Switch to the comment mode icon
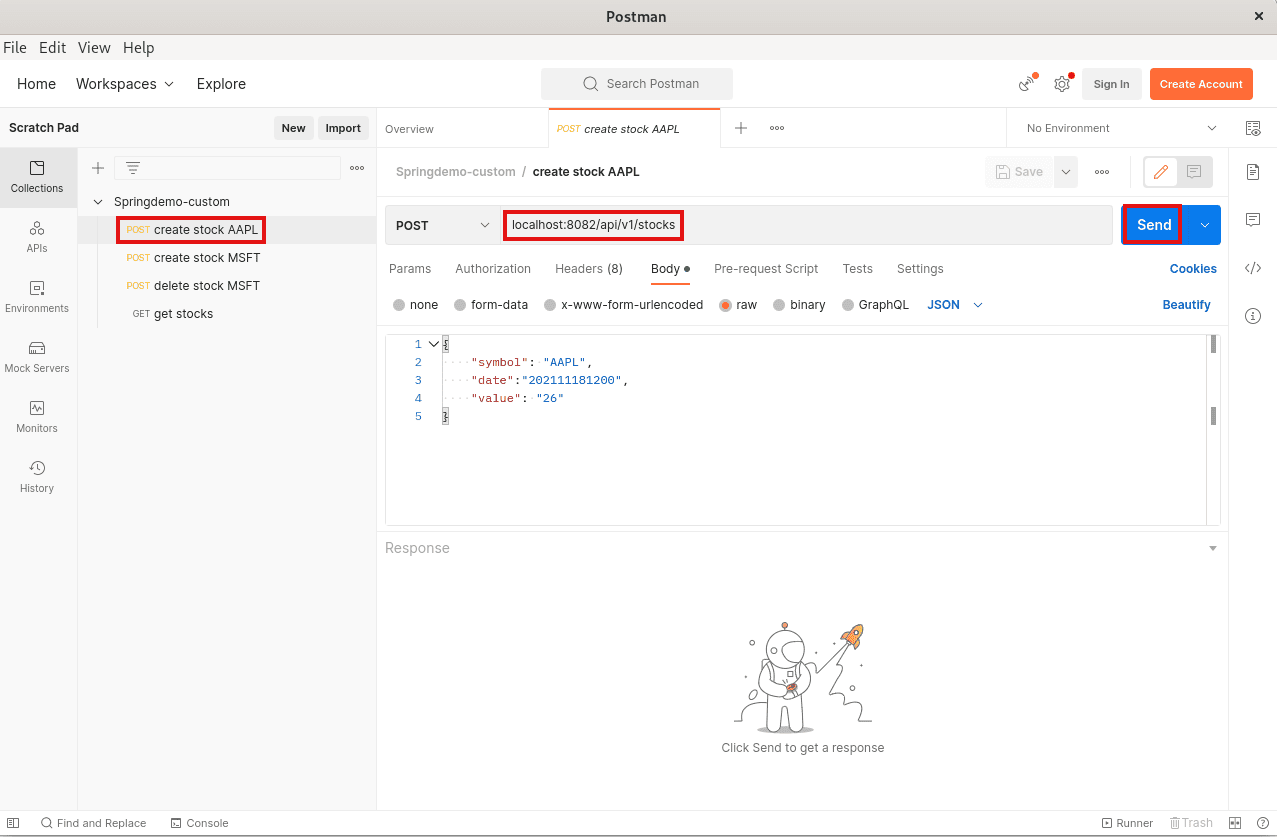Screen dimensions: 1277x837 1194,172
